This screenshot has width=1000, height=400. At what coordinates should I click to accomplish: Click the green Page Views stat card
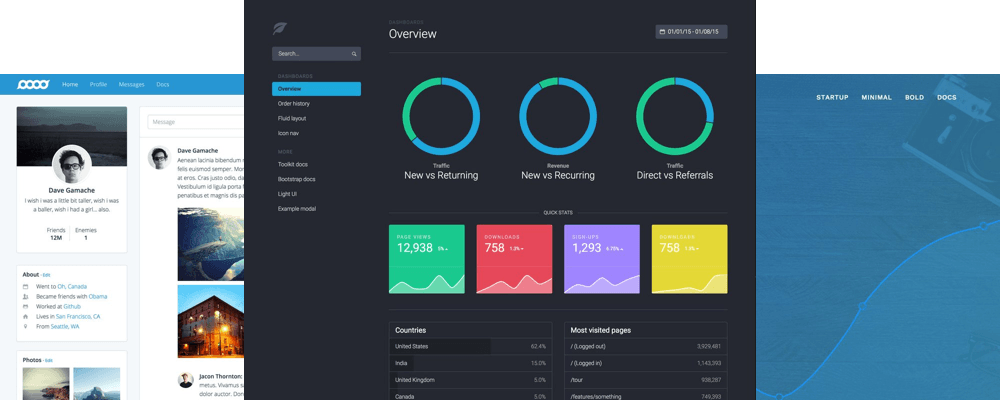click(x=426, y=259)
